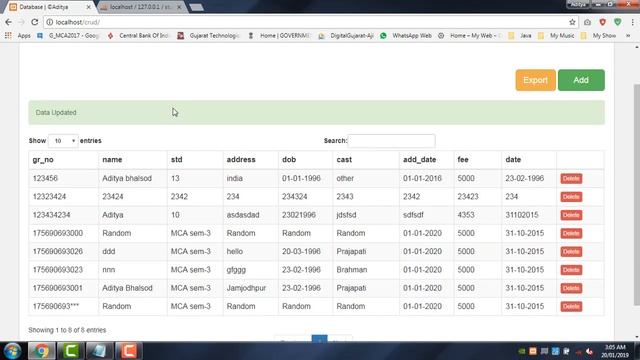Open a new browser tab
The height and width of the screenshot is (360, 640).
point(196,7)
